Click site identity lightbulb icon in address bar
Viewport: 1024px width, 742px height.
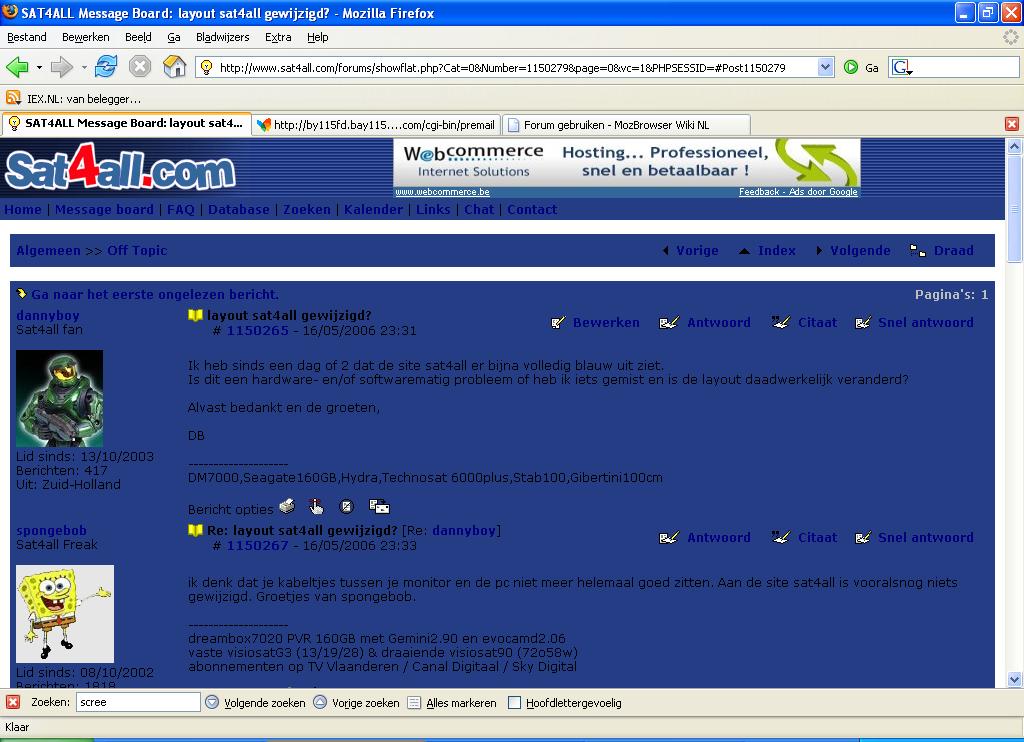[206, 67]
